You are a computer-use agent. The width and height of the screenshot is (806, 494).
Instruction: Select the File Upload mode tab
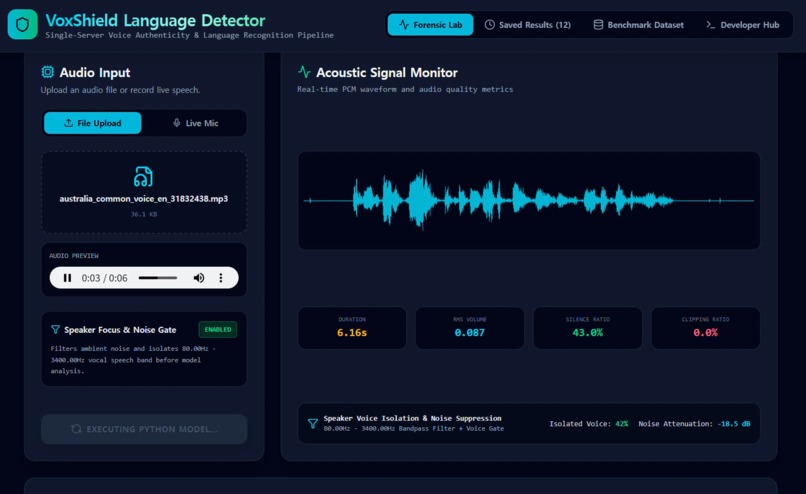click(x=93, y=123)
